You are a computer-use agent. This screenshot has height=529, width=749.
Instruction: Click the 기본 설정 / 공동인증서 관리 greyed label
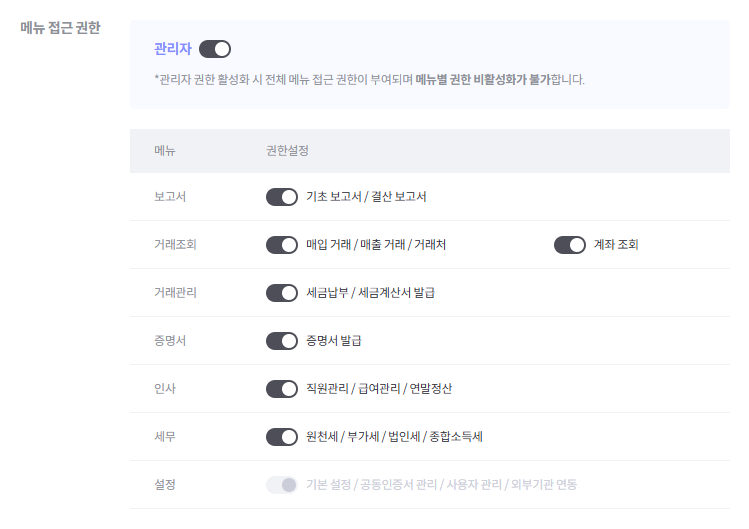click(372, 485)
